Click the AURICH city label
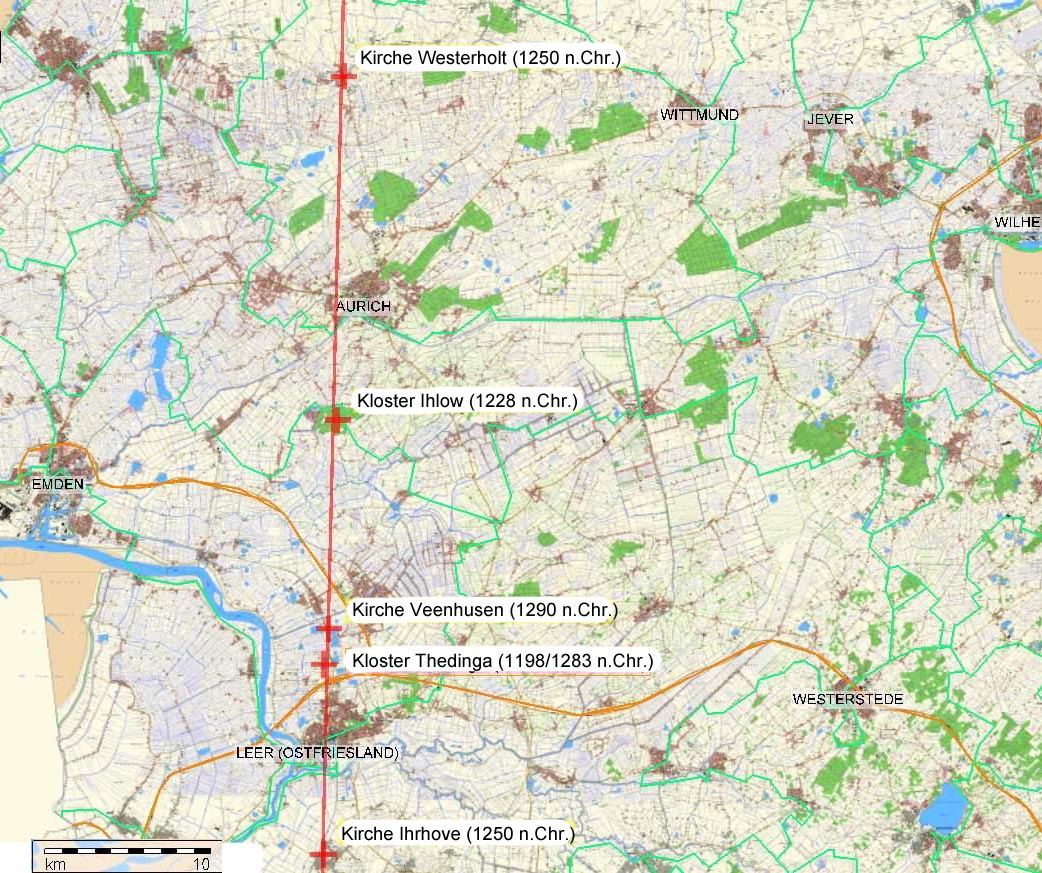Viewport: 1042px width, 873px height. point(363,306)
